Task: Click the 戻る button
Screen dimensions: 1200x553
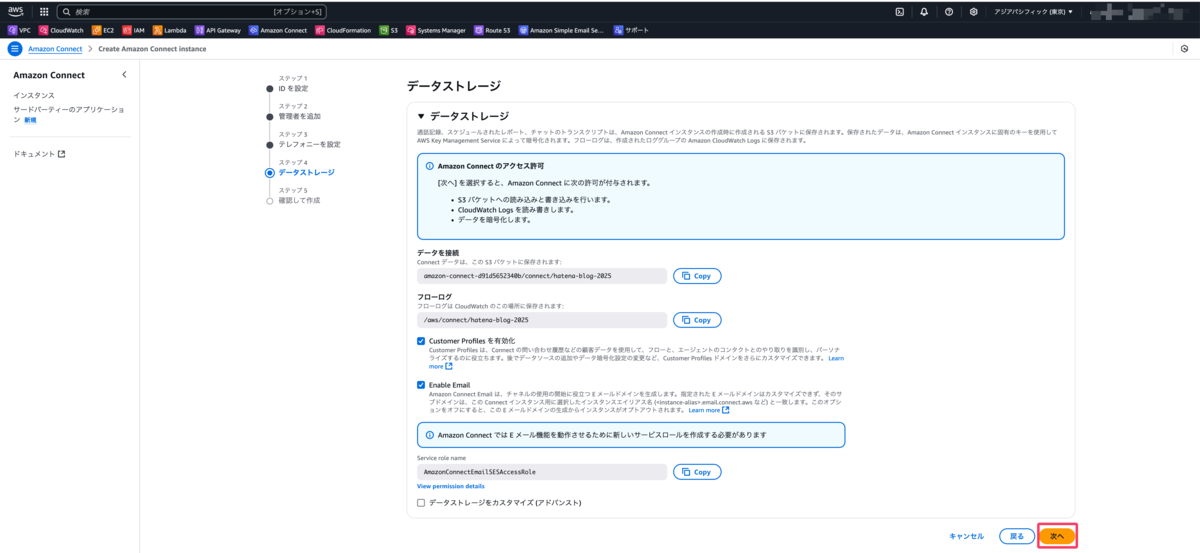Action: tap(1016, 536)
